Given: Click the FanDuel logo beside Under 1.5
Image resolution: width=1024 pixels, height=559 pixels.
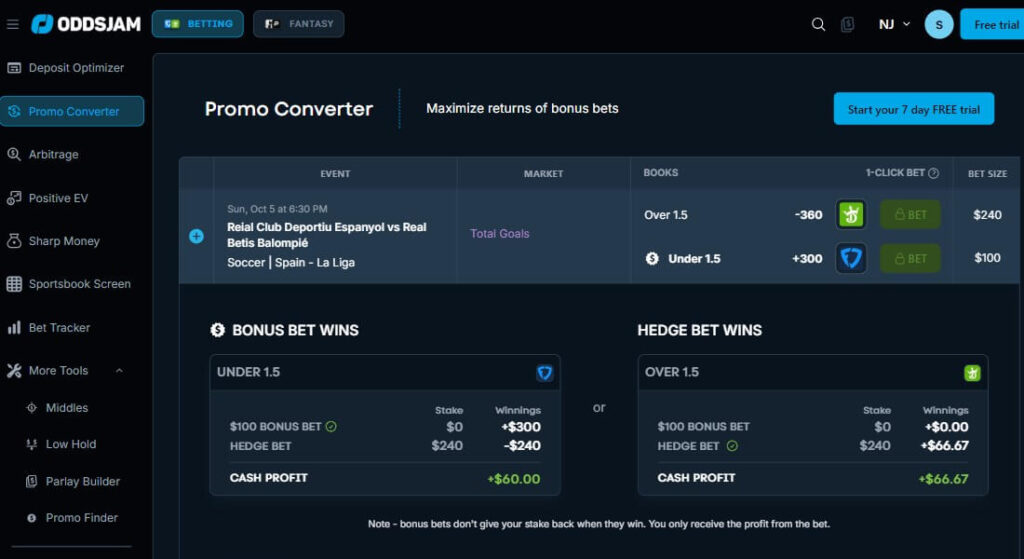Looking at the screenshot, I should (851, 258).
